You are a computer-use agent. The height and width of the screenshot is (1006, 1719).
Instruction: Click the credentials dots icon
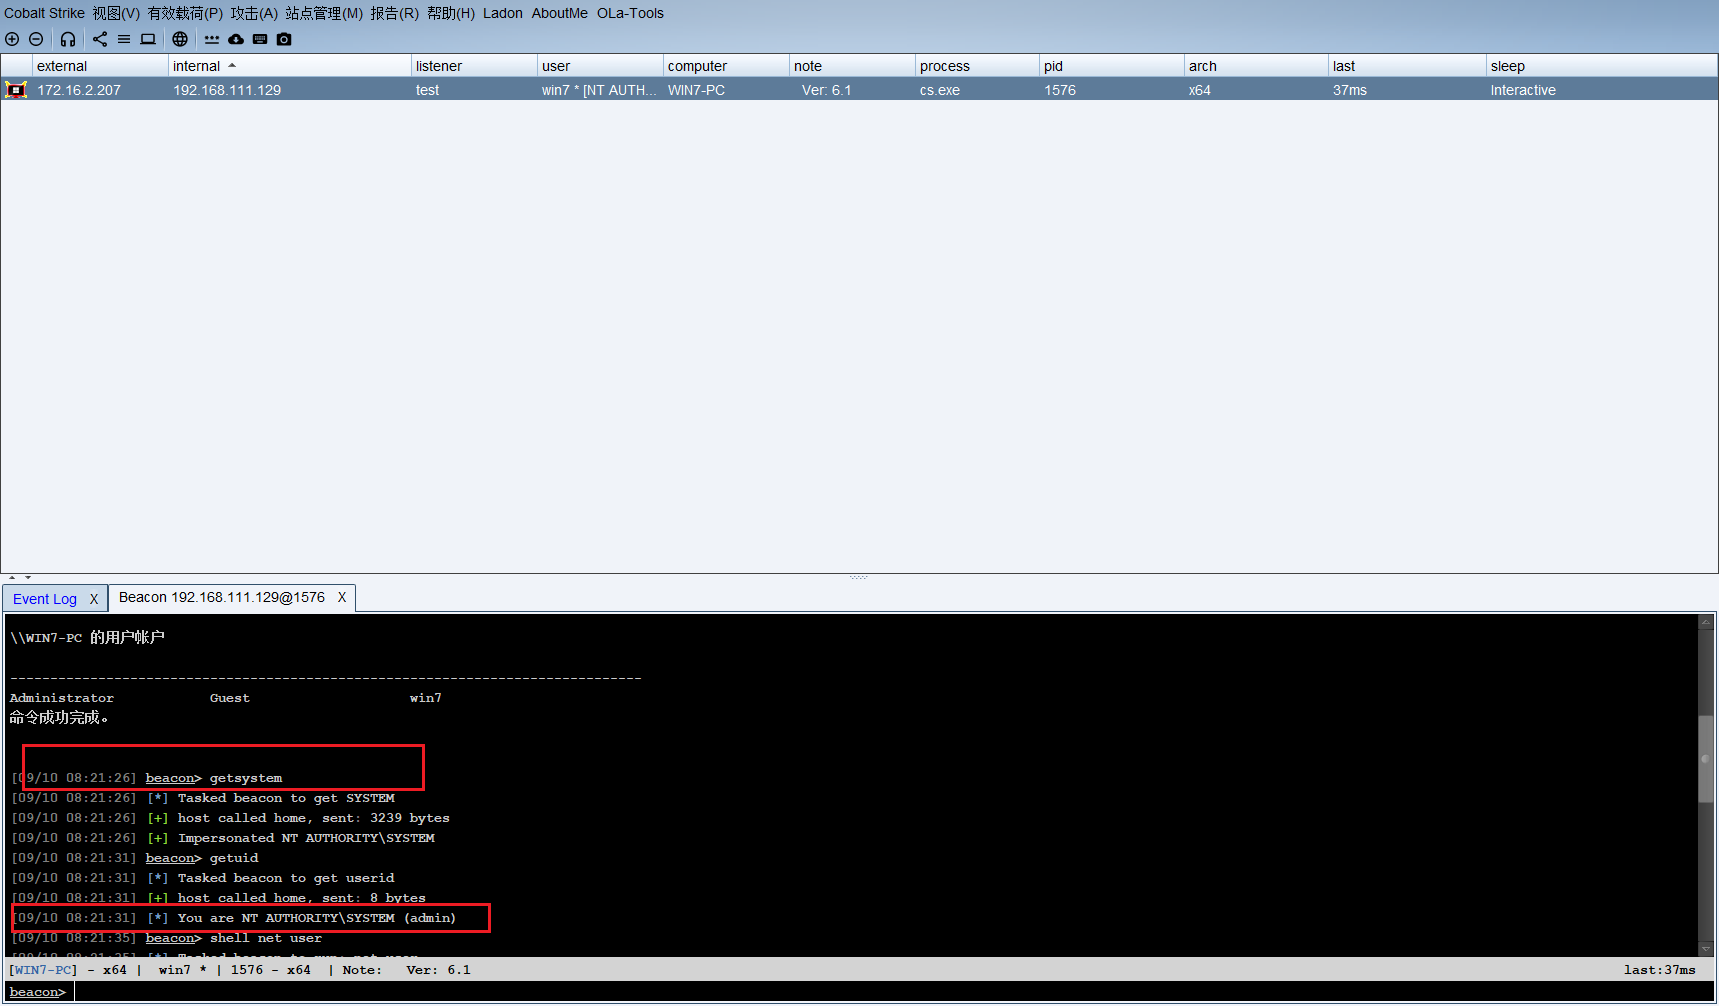pos(212,39)
